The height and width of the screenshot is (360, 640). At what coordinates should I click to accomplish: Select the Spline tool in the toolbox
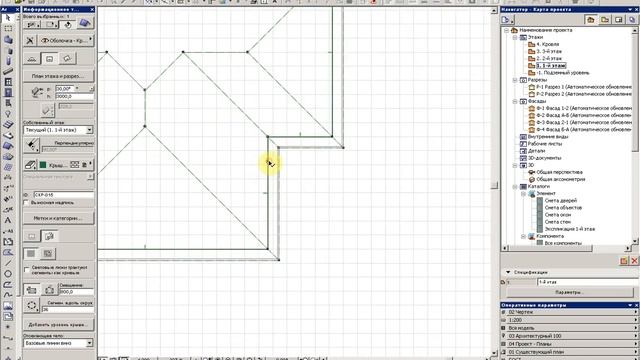[x=8, y=295]
